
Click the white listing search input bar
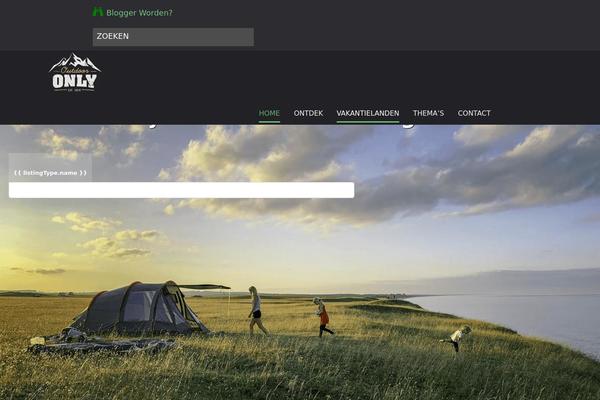181,190
